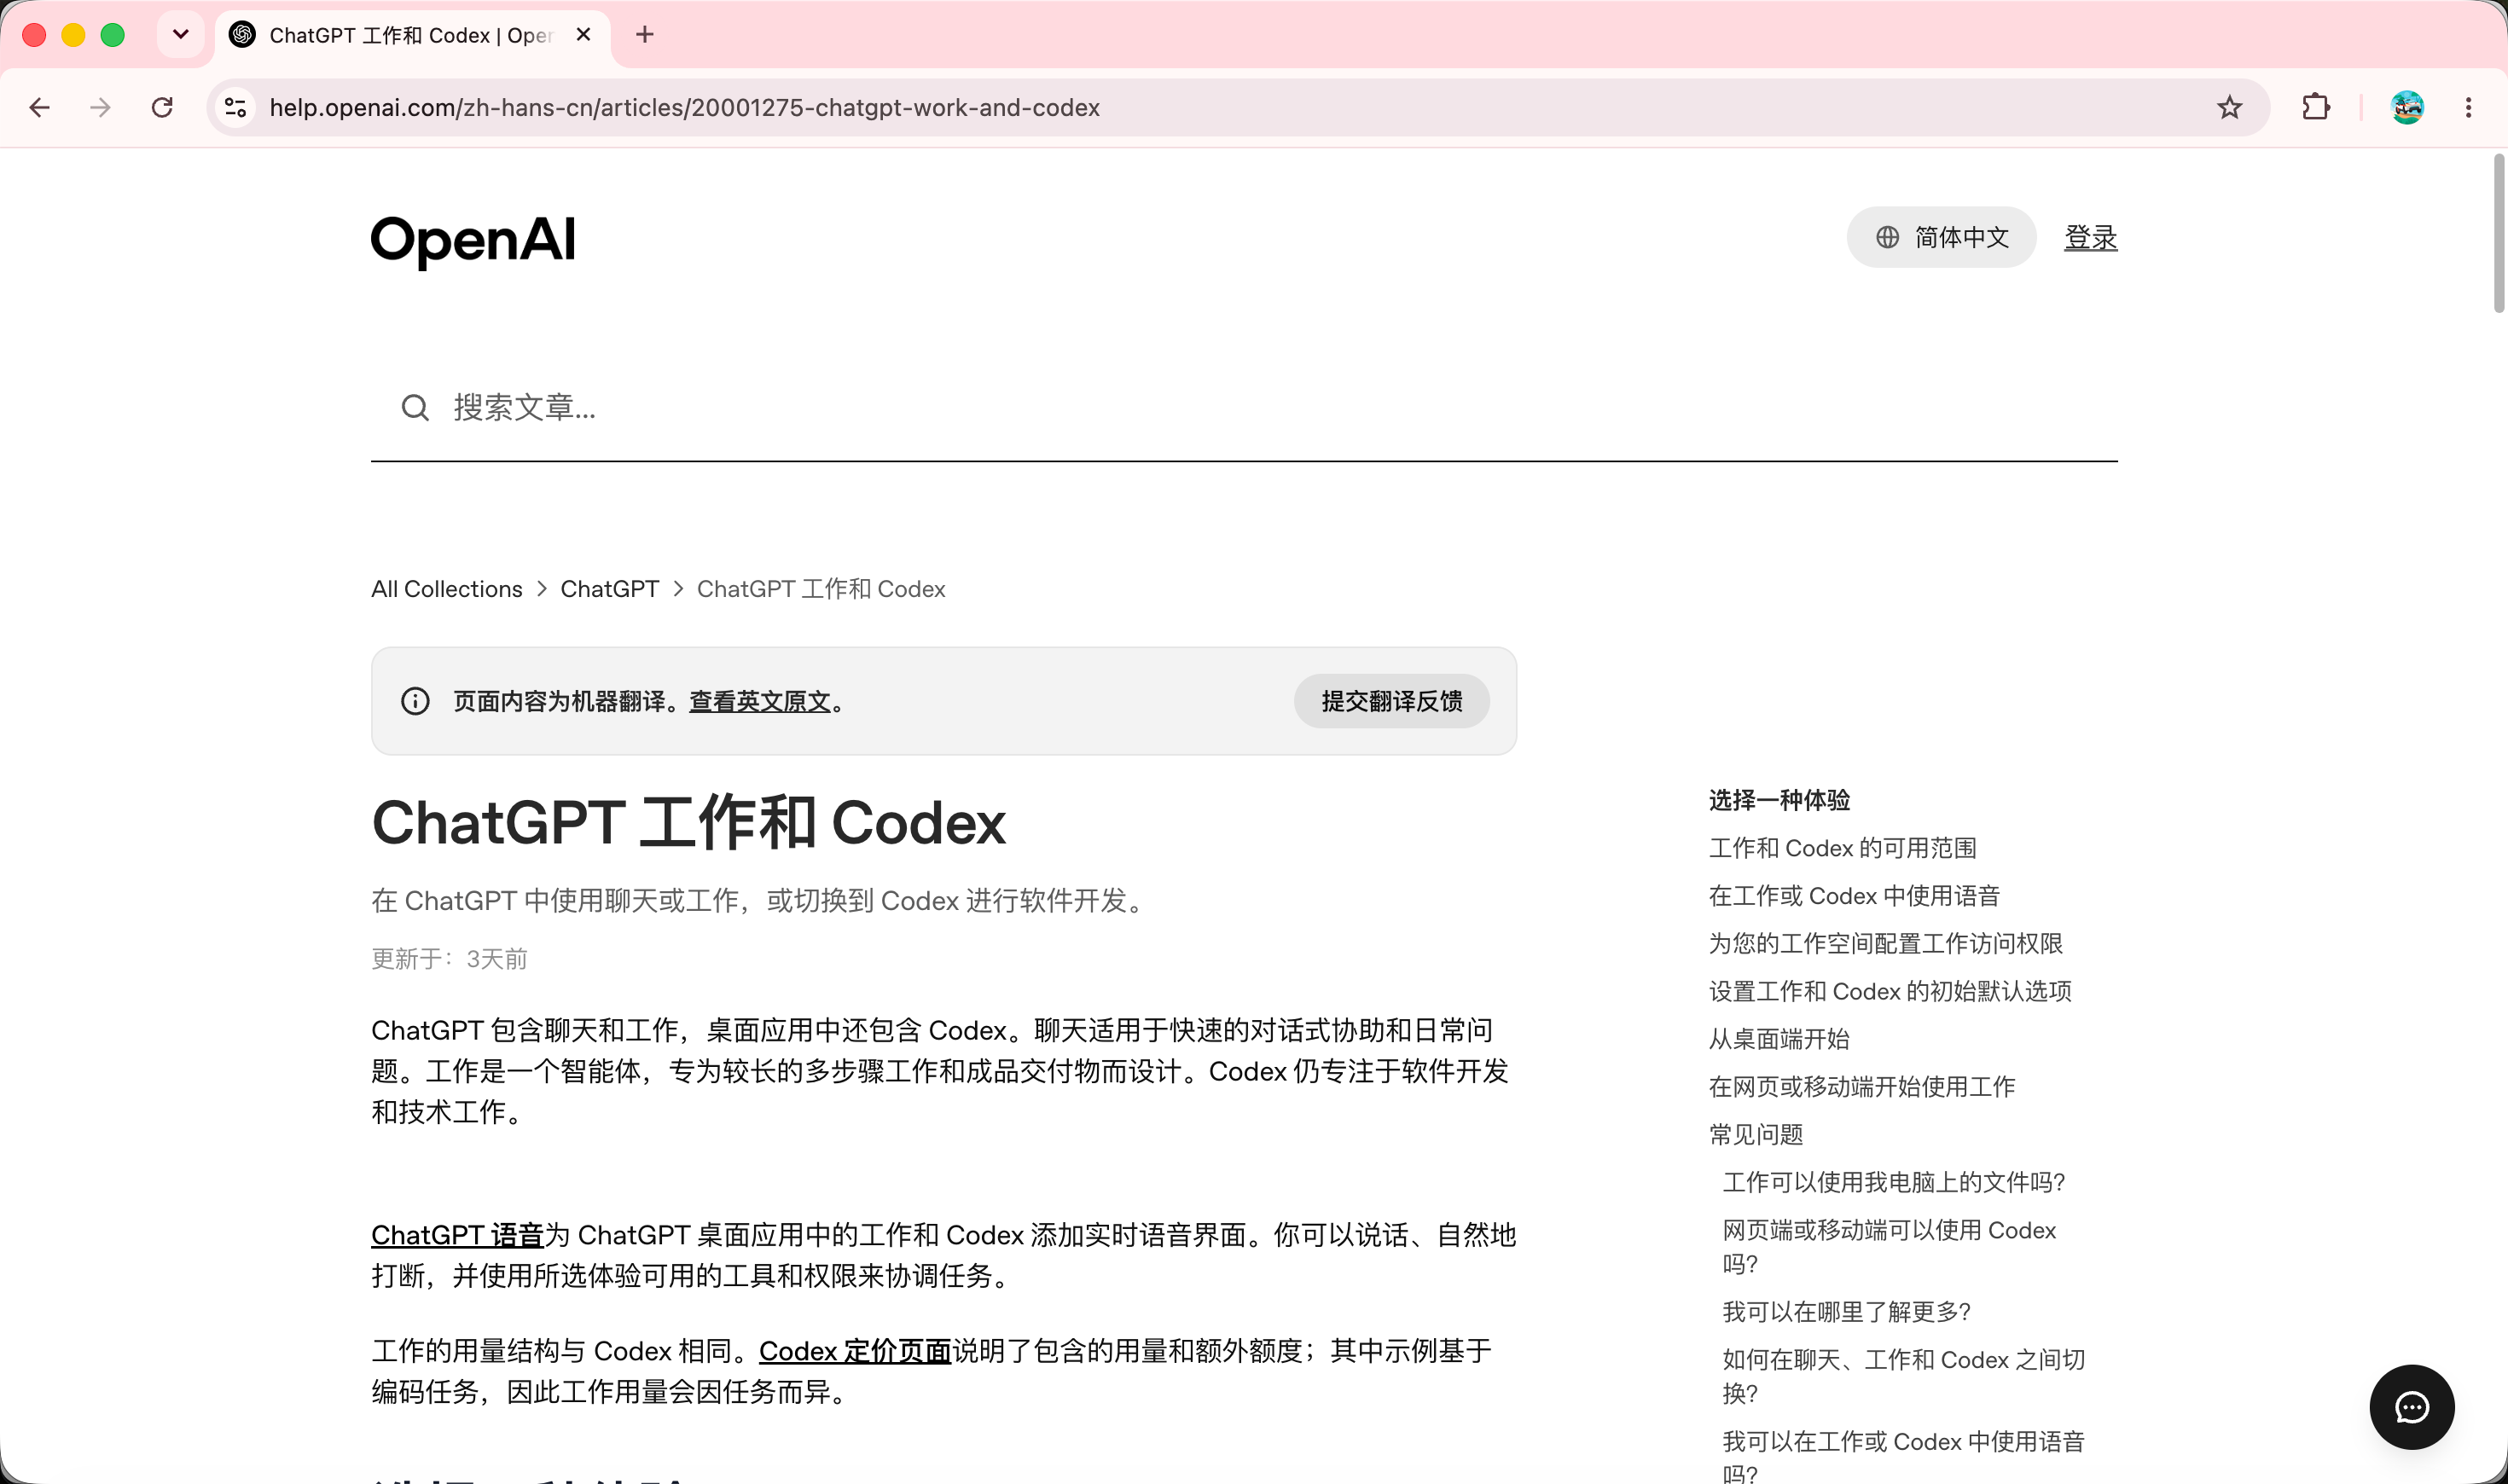The height and width of the screenshot is (1484, 2508).
Task: Jump to 在工作或 Codex 中使用语音
Action: 1854,896
